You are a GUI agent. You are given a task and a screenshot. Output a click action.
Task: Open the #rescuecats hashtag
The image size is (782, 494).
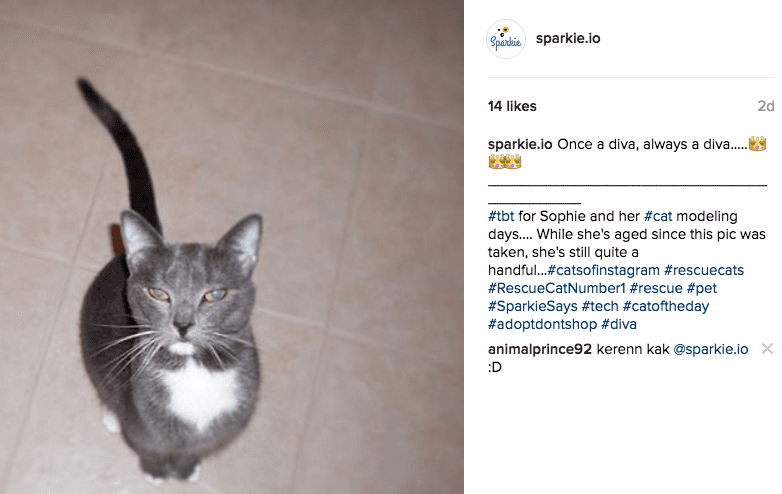point(704,270)
